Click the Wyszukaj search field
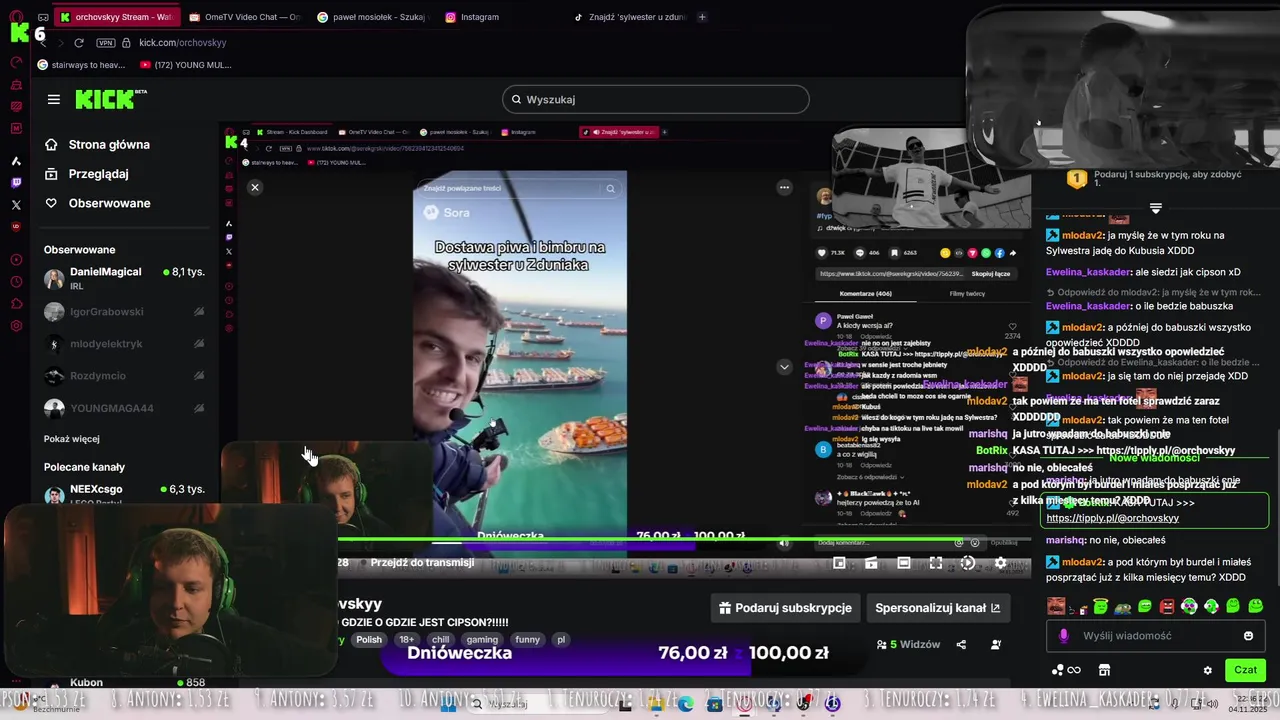Screen dimensions: 1280x720 point(655,99)
